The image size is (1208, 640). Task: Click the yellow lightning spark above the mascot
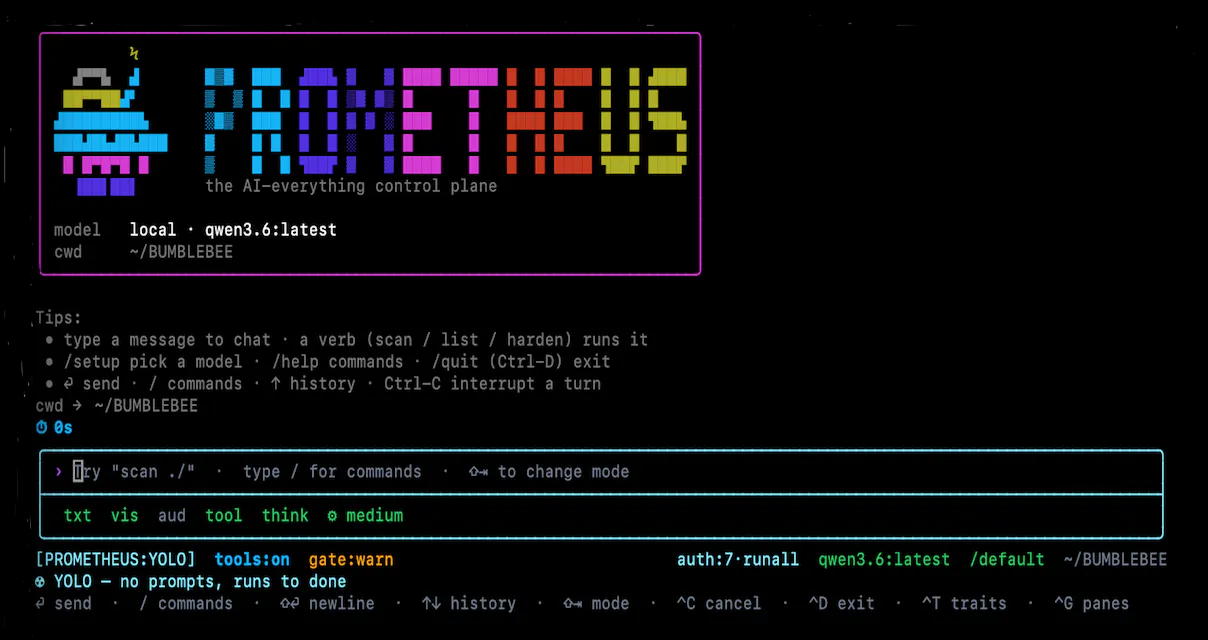pyautogui.click(x=134, y=53)
